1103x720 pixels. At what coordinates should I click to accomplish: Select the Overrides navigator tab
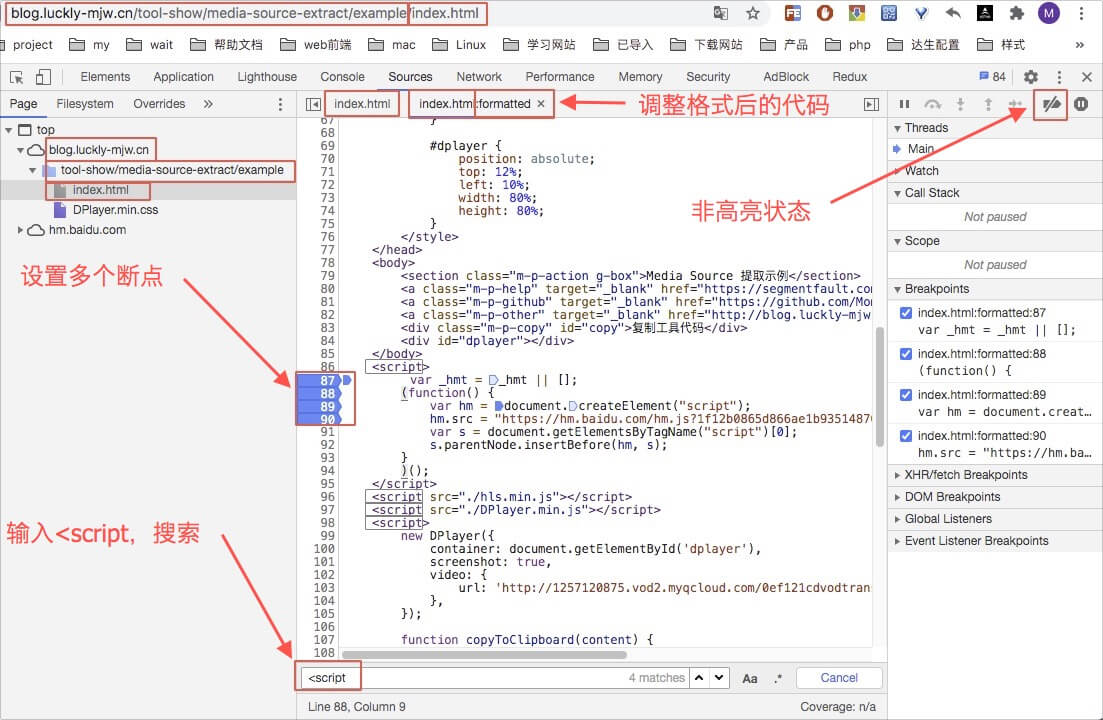159,104
